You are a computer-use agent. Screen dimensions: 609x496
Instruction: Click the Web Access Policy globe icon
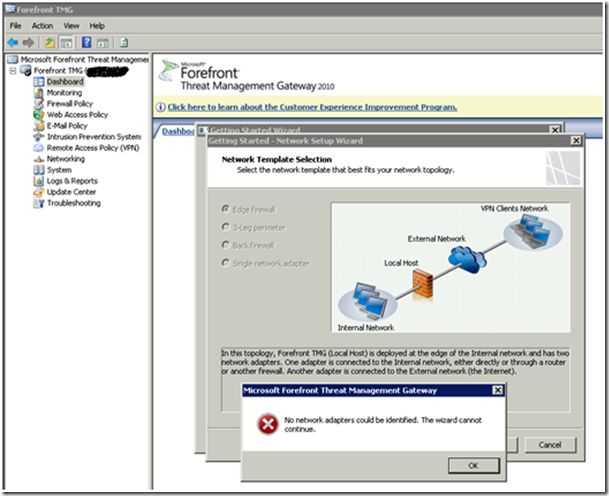[39, 115]
